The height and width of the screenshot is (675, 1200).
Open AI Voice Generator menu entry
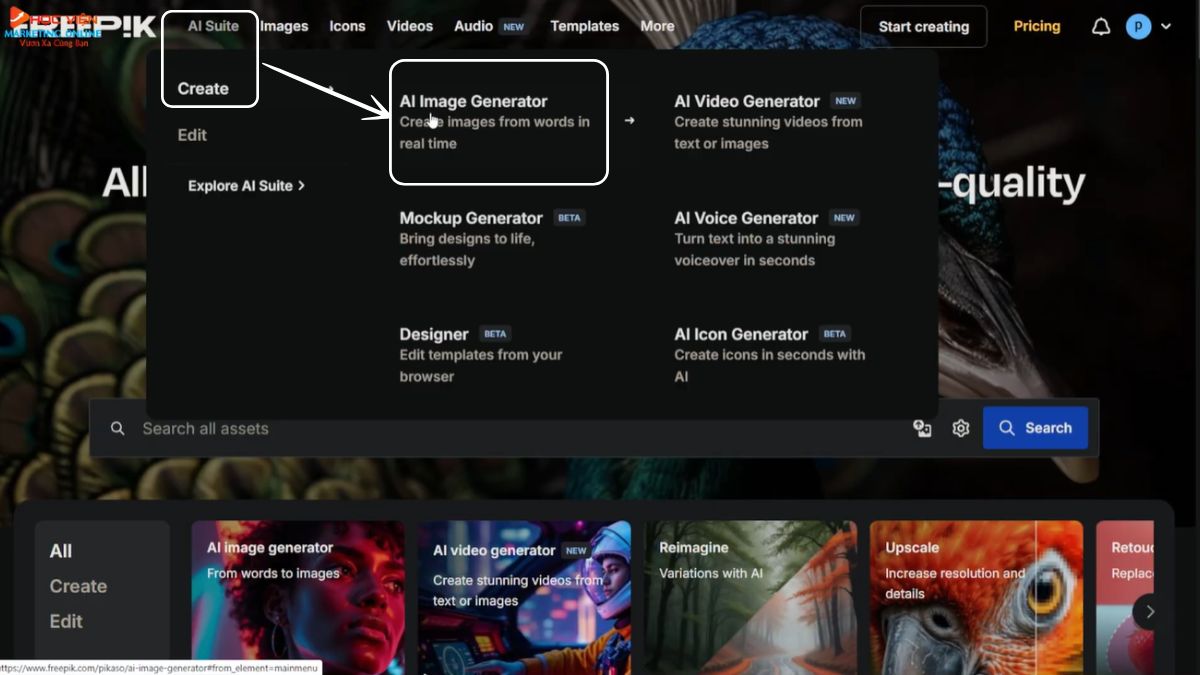pyautogui.click(x=766, y=238)
